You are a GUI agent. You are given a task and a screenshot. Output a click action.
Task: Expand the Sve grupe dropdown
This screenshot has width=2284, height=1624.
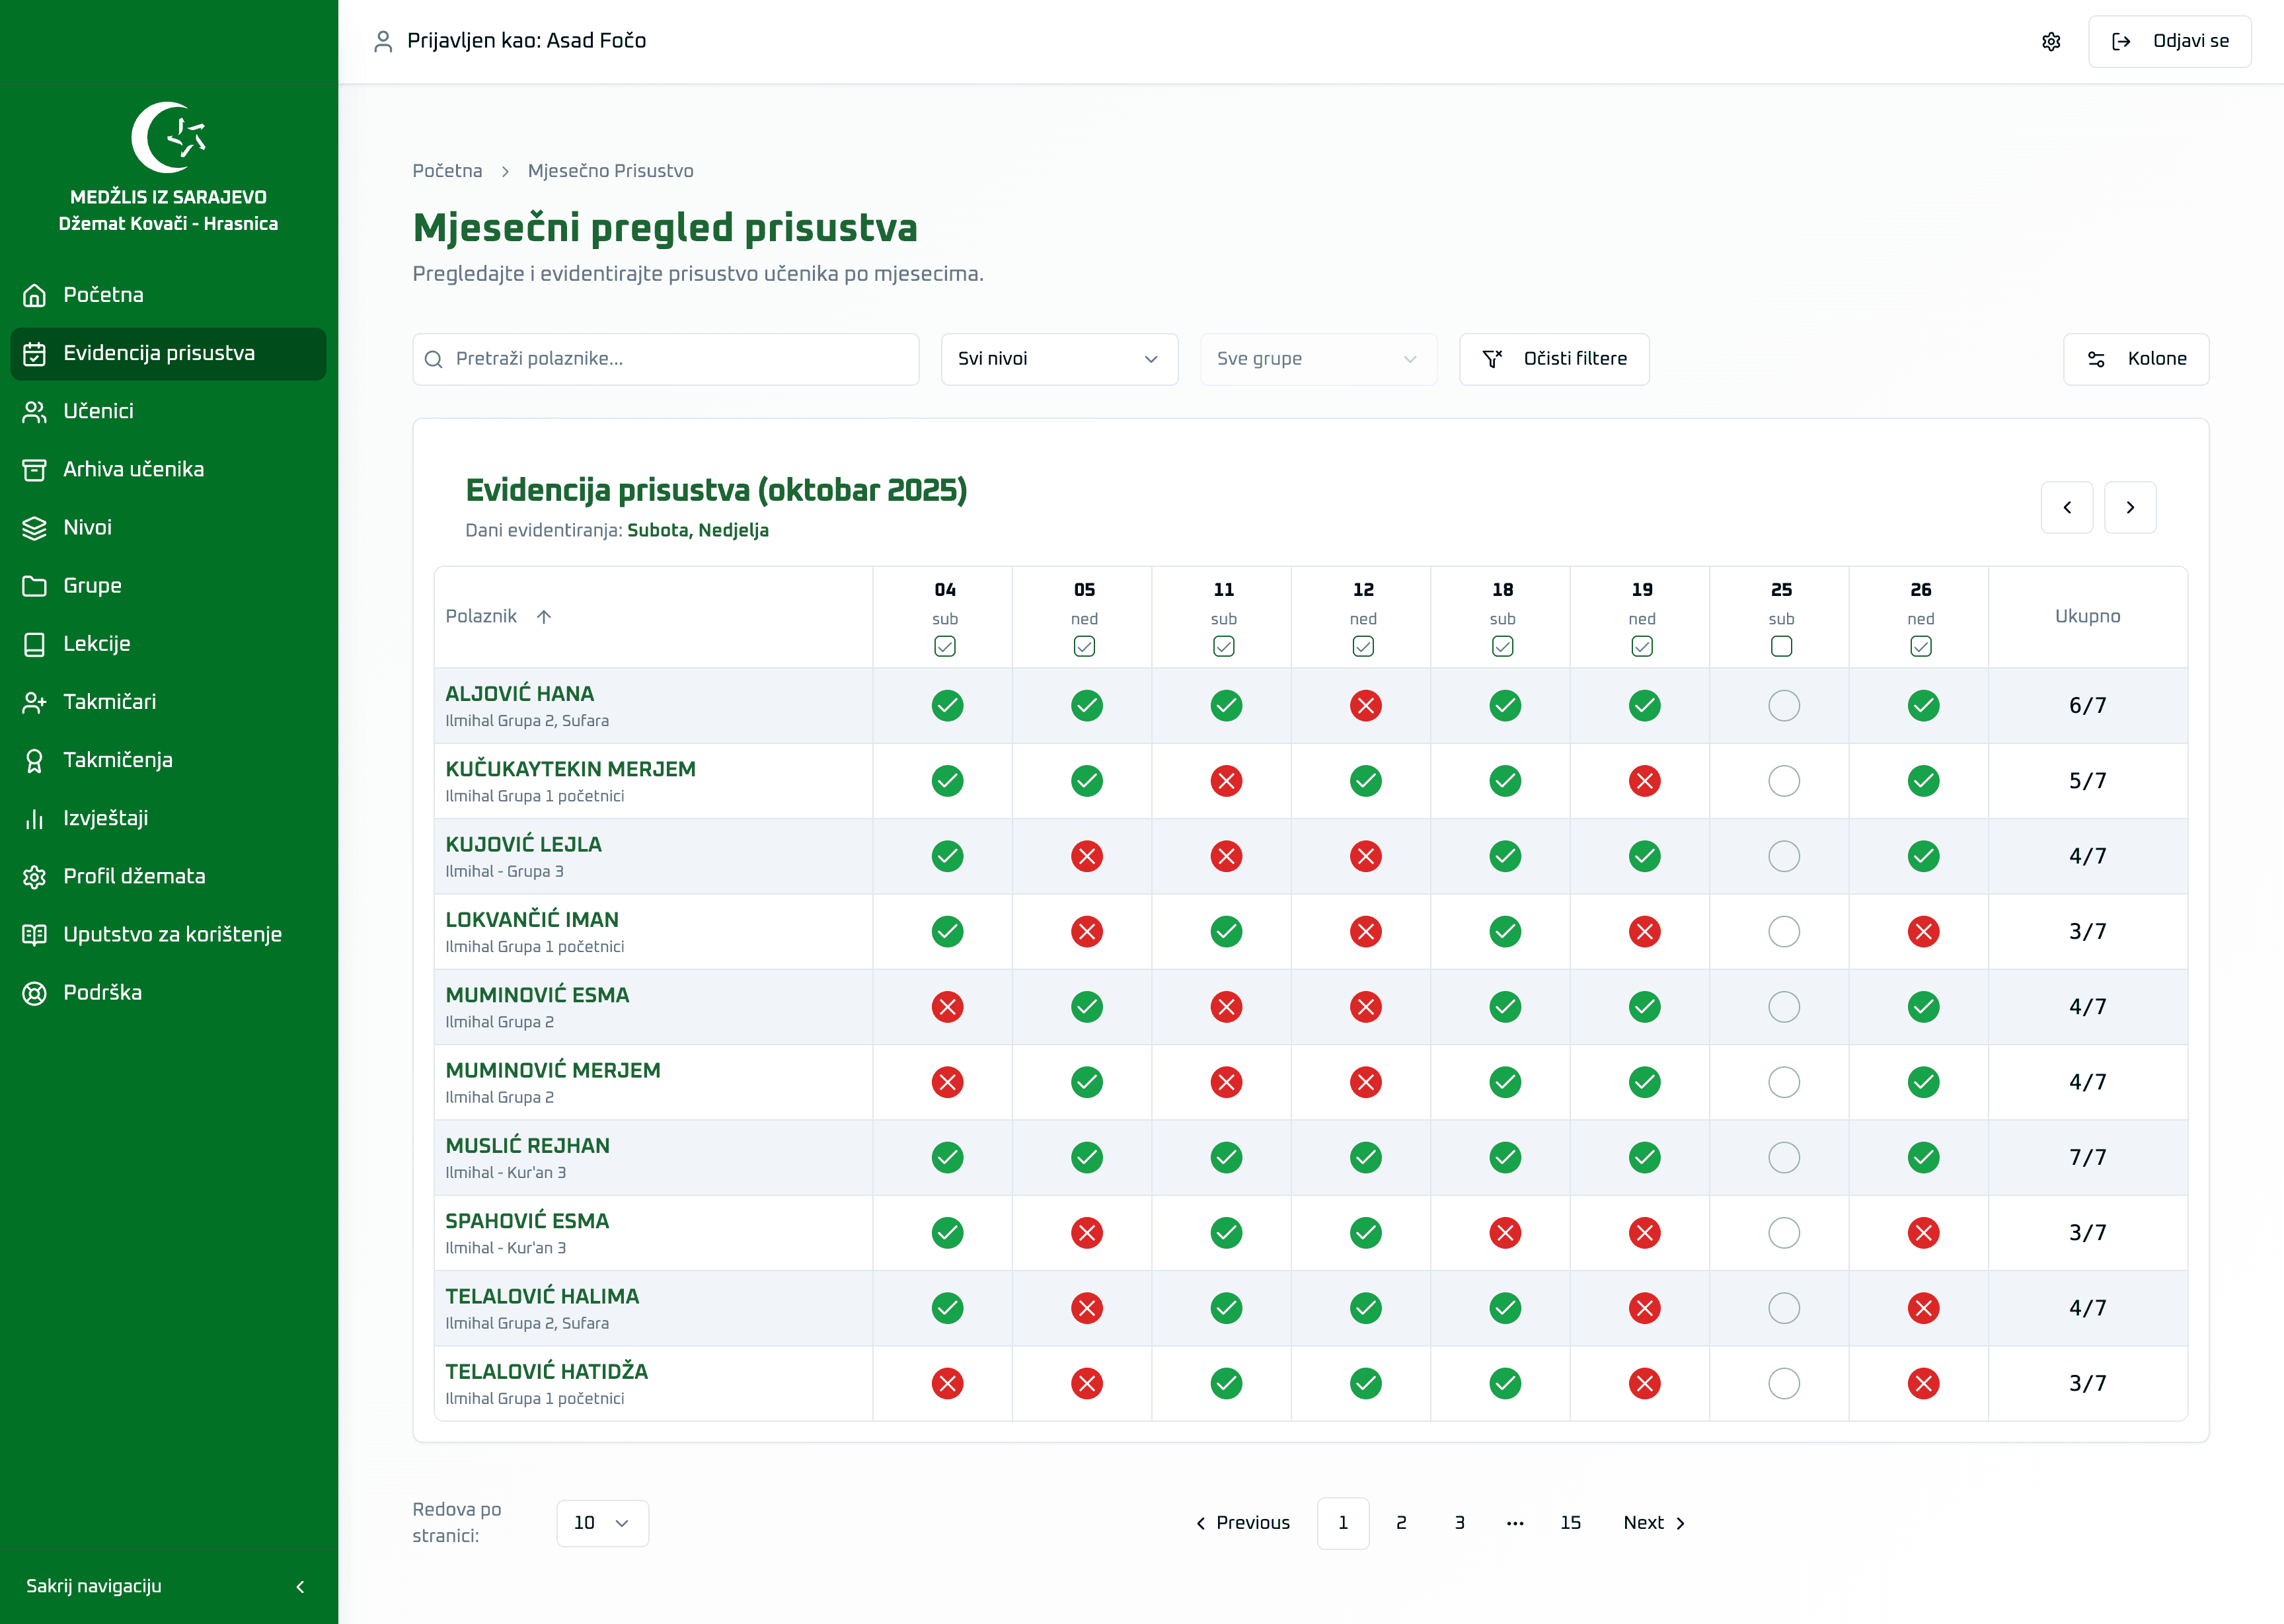[1318, 359]
